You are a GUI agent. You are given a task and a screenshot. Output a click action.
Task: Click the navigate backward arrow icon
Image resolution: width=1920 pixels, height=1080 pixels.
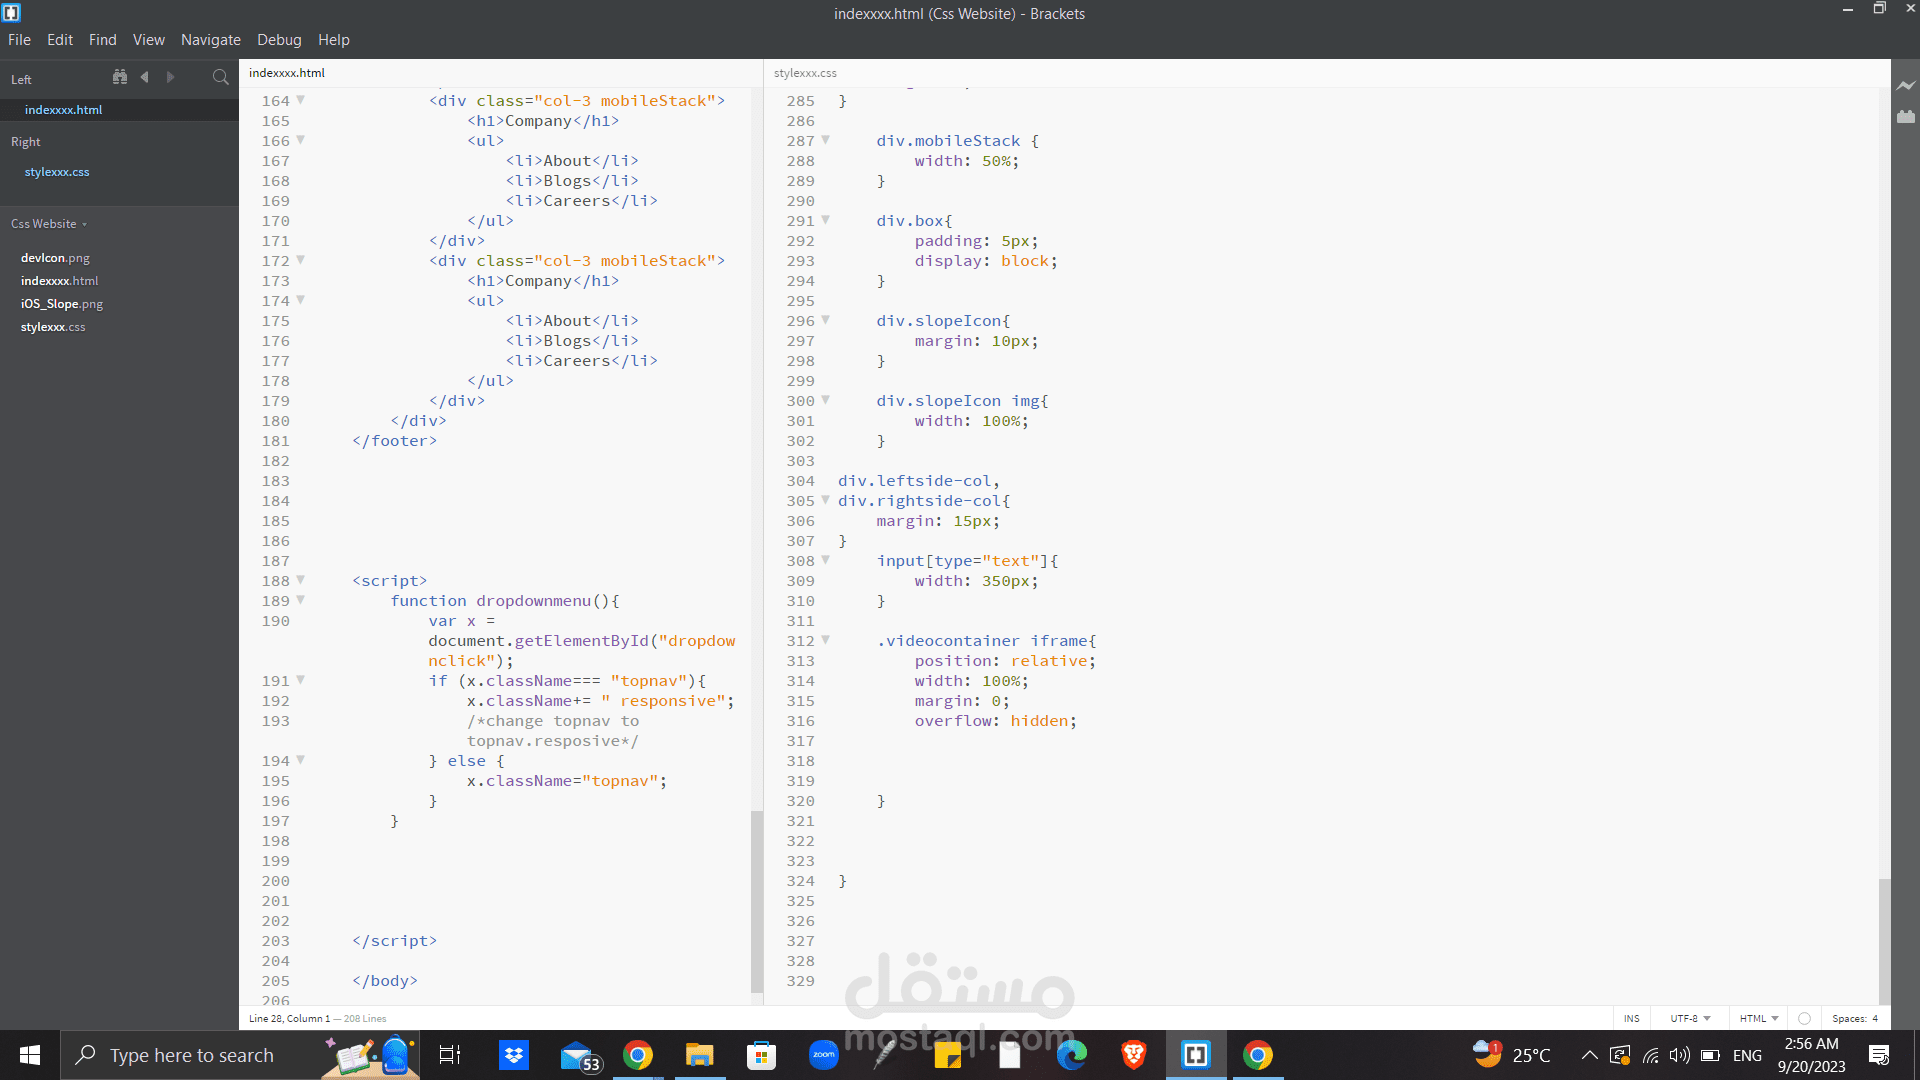click(x=145, y=77)
